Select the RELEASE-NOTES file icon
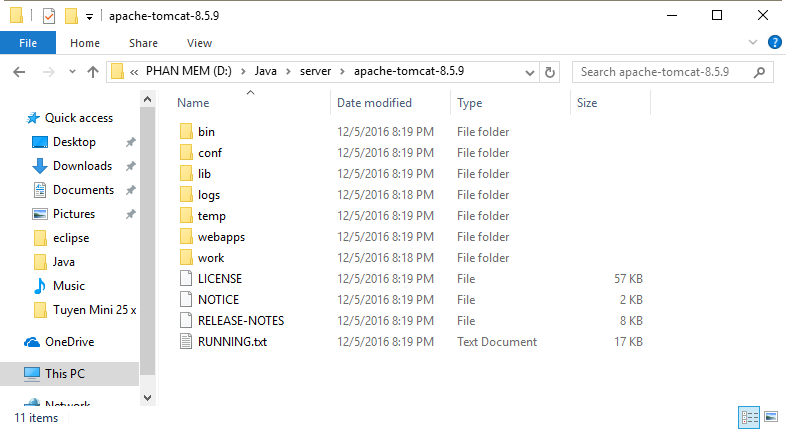This screenshot has height=429, width=786. click(186, 321)
